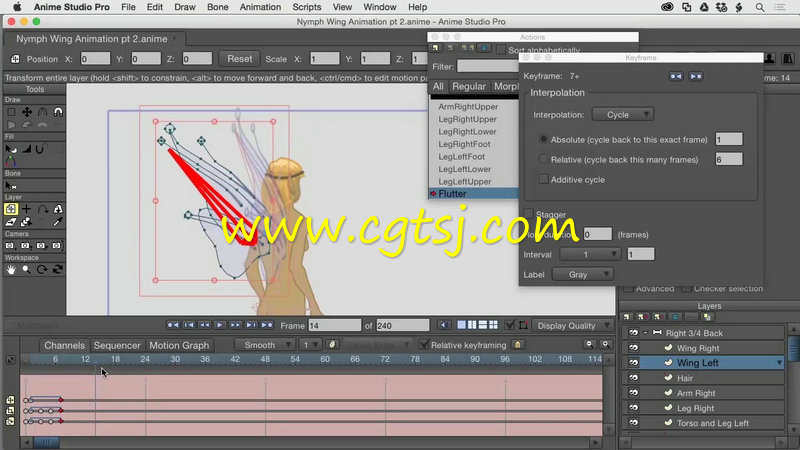Open the Wing Left layer dropdown arrow
This screenshot has height=450, width=800.
(779, 363)
